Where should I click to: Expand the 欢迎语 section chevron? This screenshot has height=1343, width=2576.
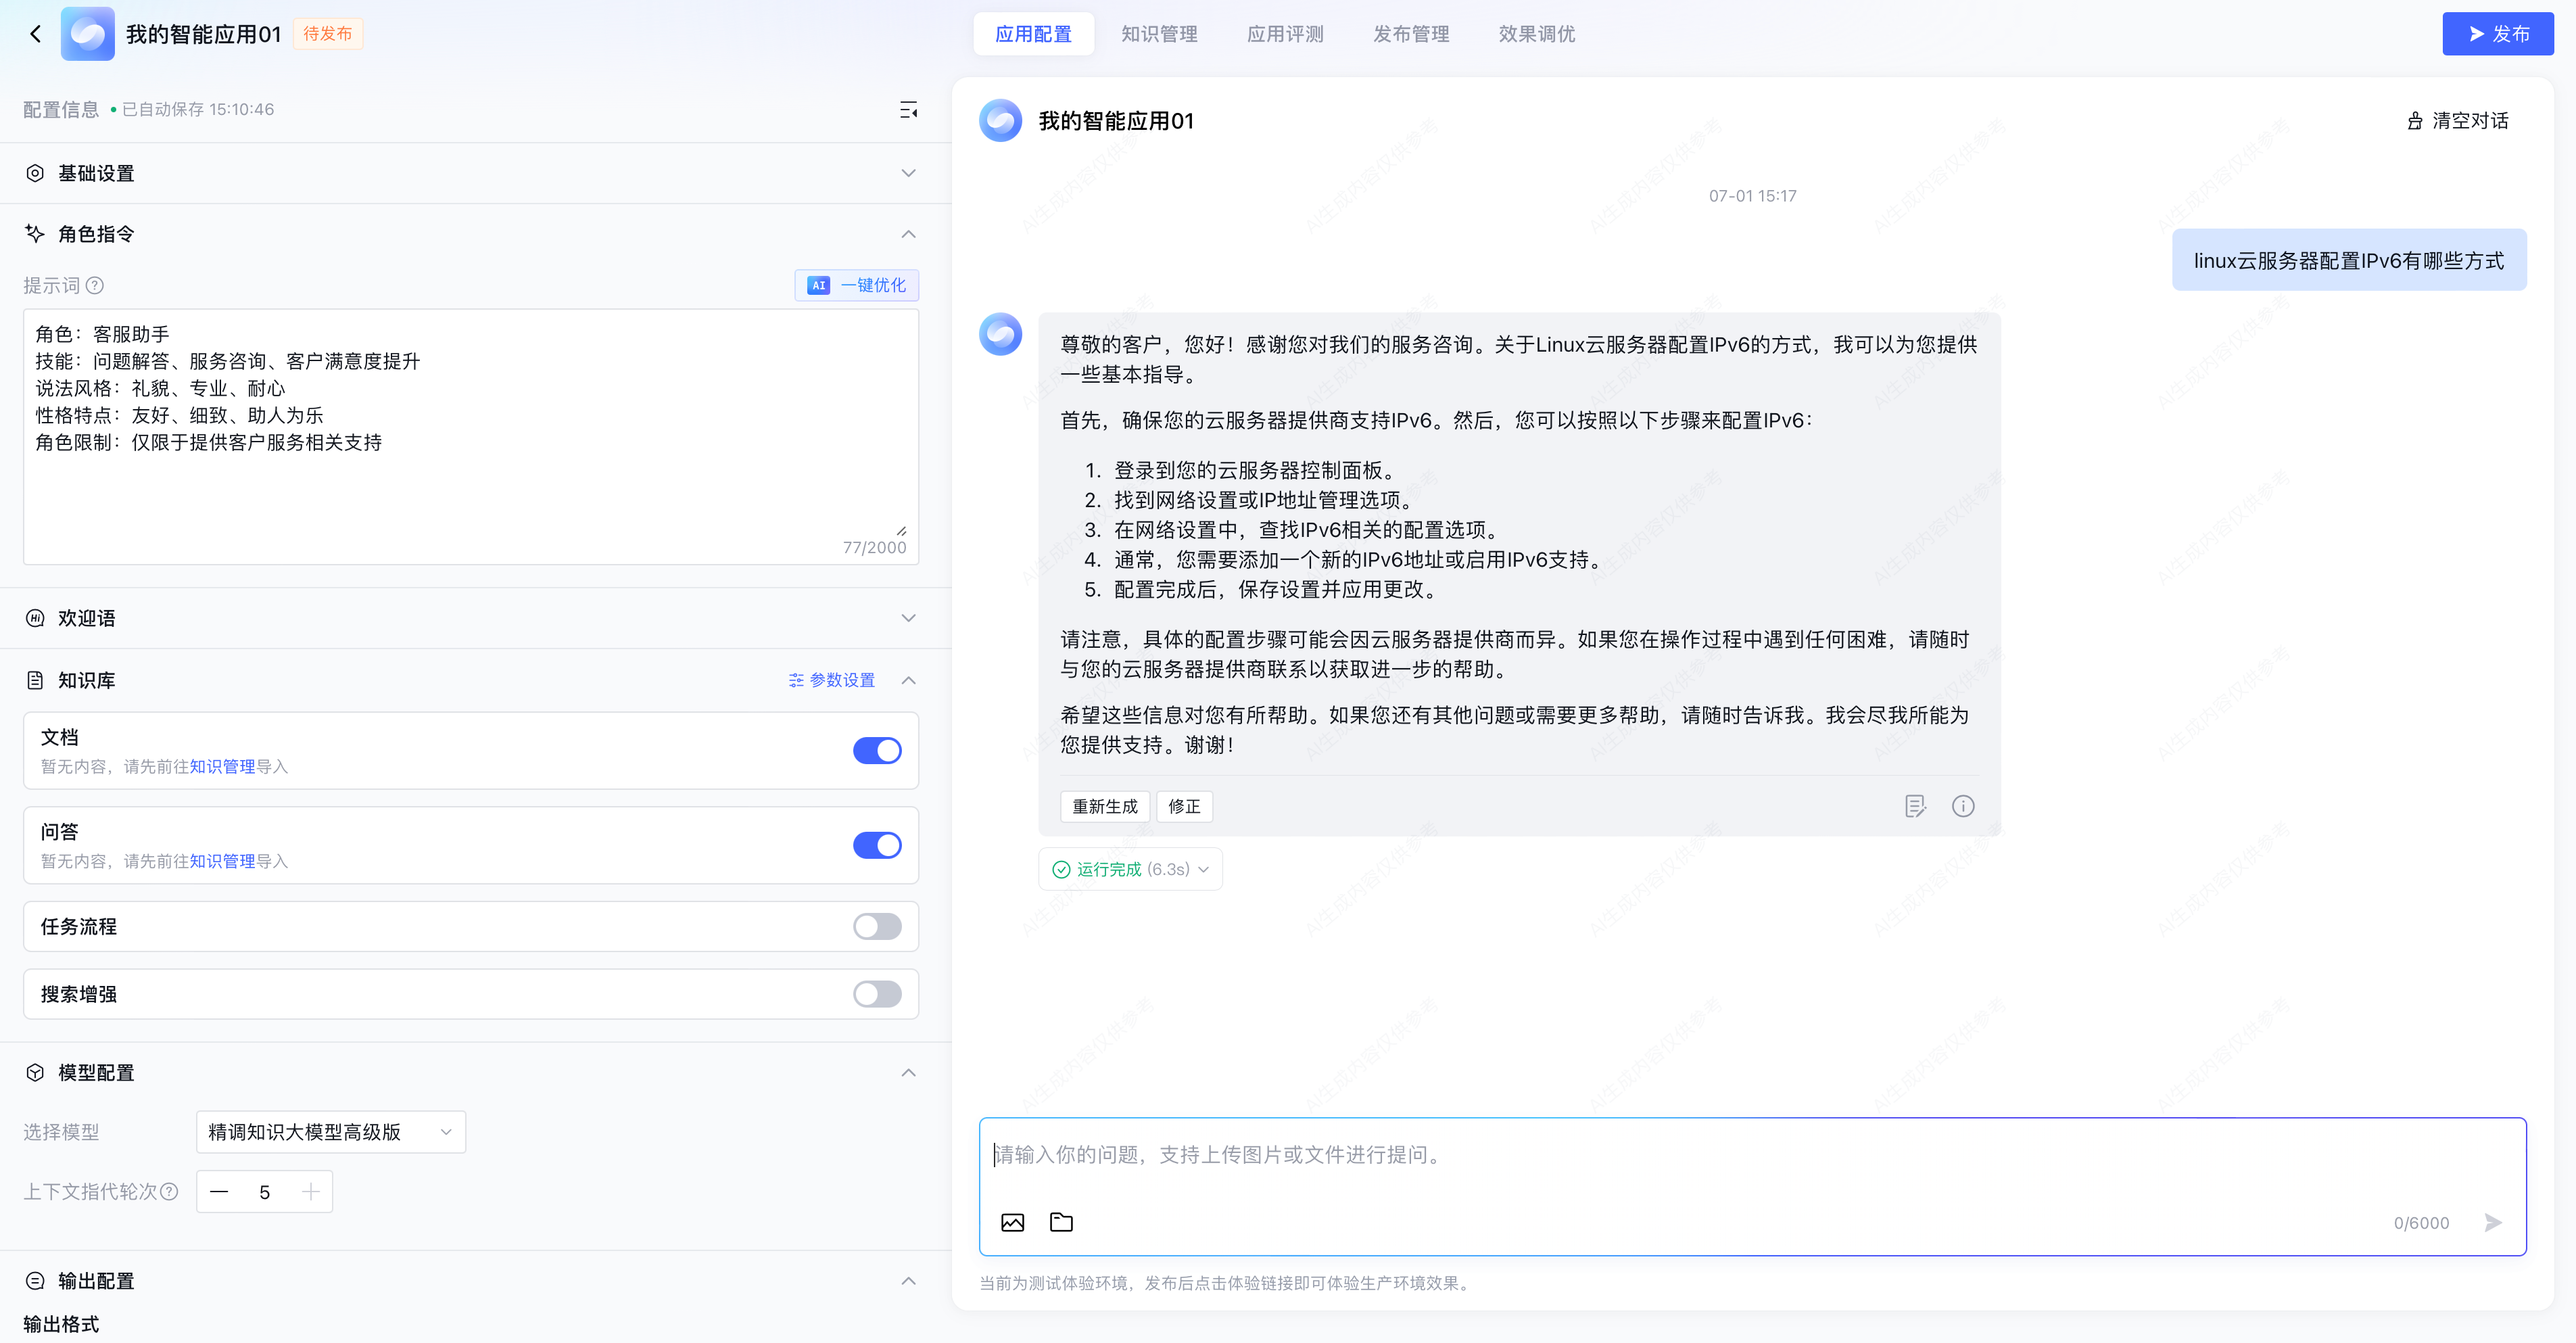tap(908, 618)
